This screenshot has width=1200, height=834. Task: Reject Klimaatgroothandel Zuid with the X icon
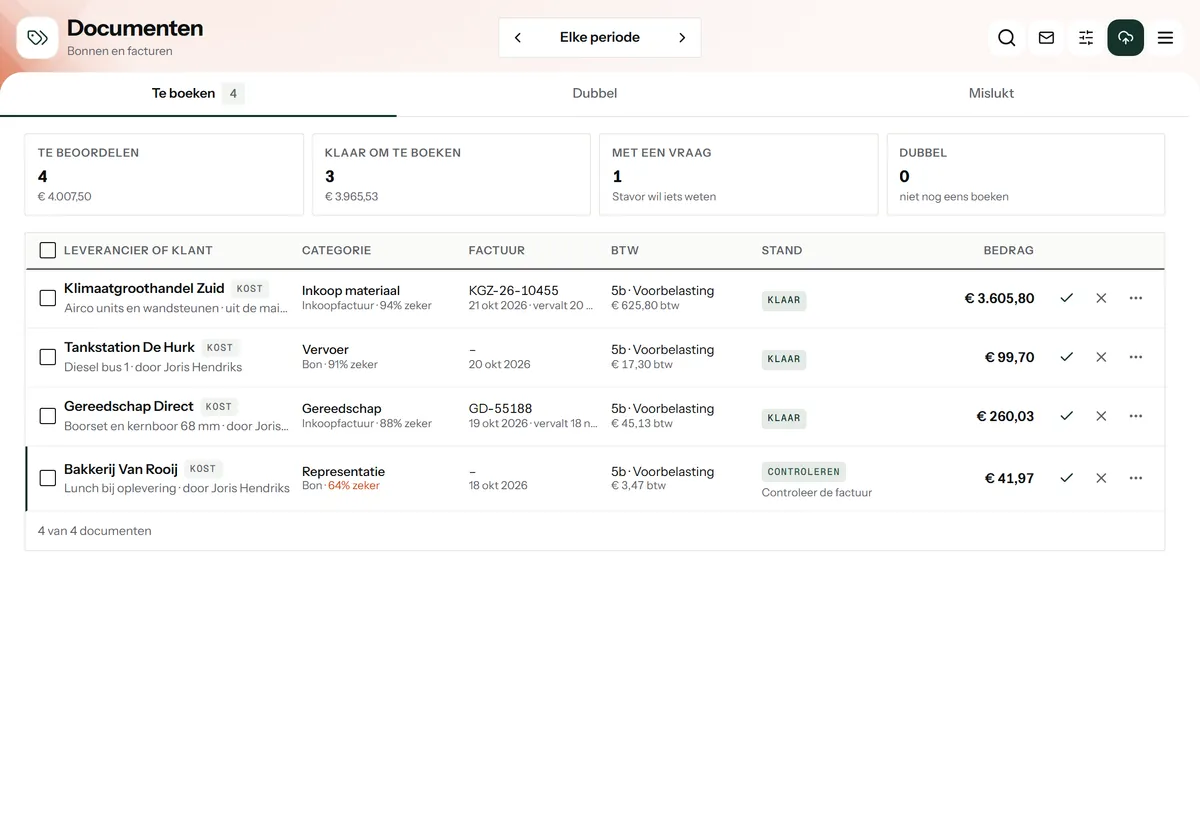coord(1101,298)
